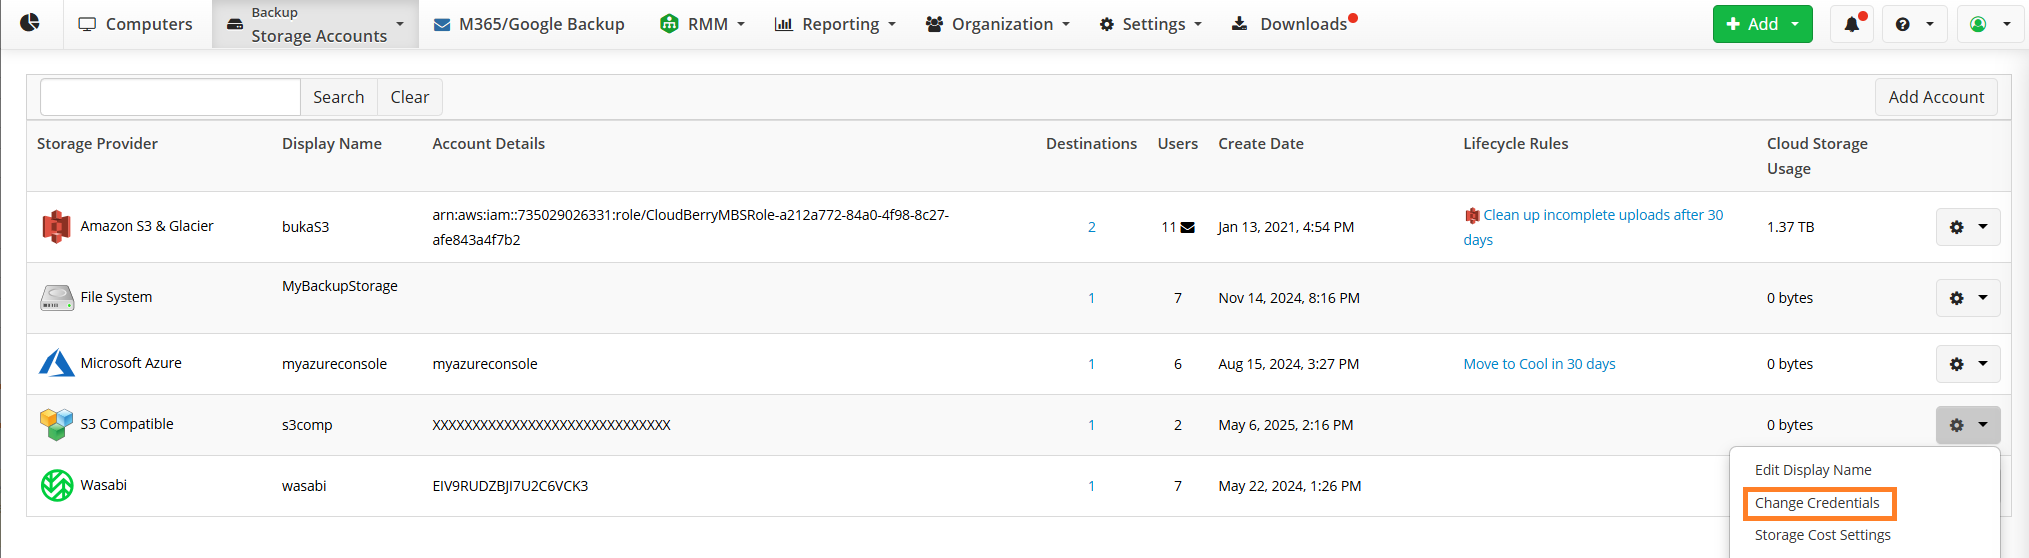Click the MSP360 logo icon
Viewport: 2029px width, 558px height.
point(30,23)
